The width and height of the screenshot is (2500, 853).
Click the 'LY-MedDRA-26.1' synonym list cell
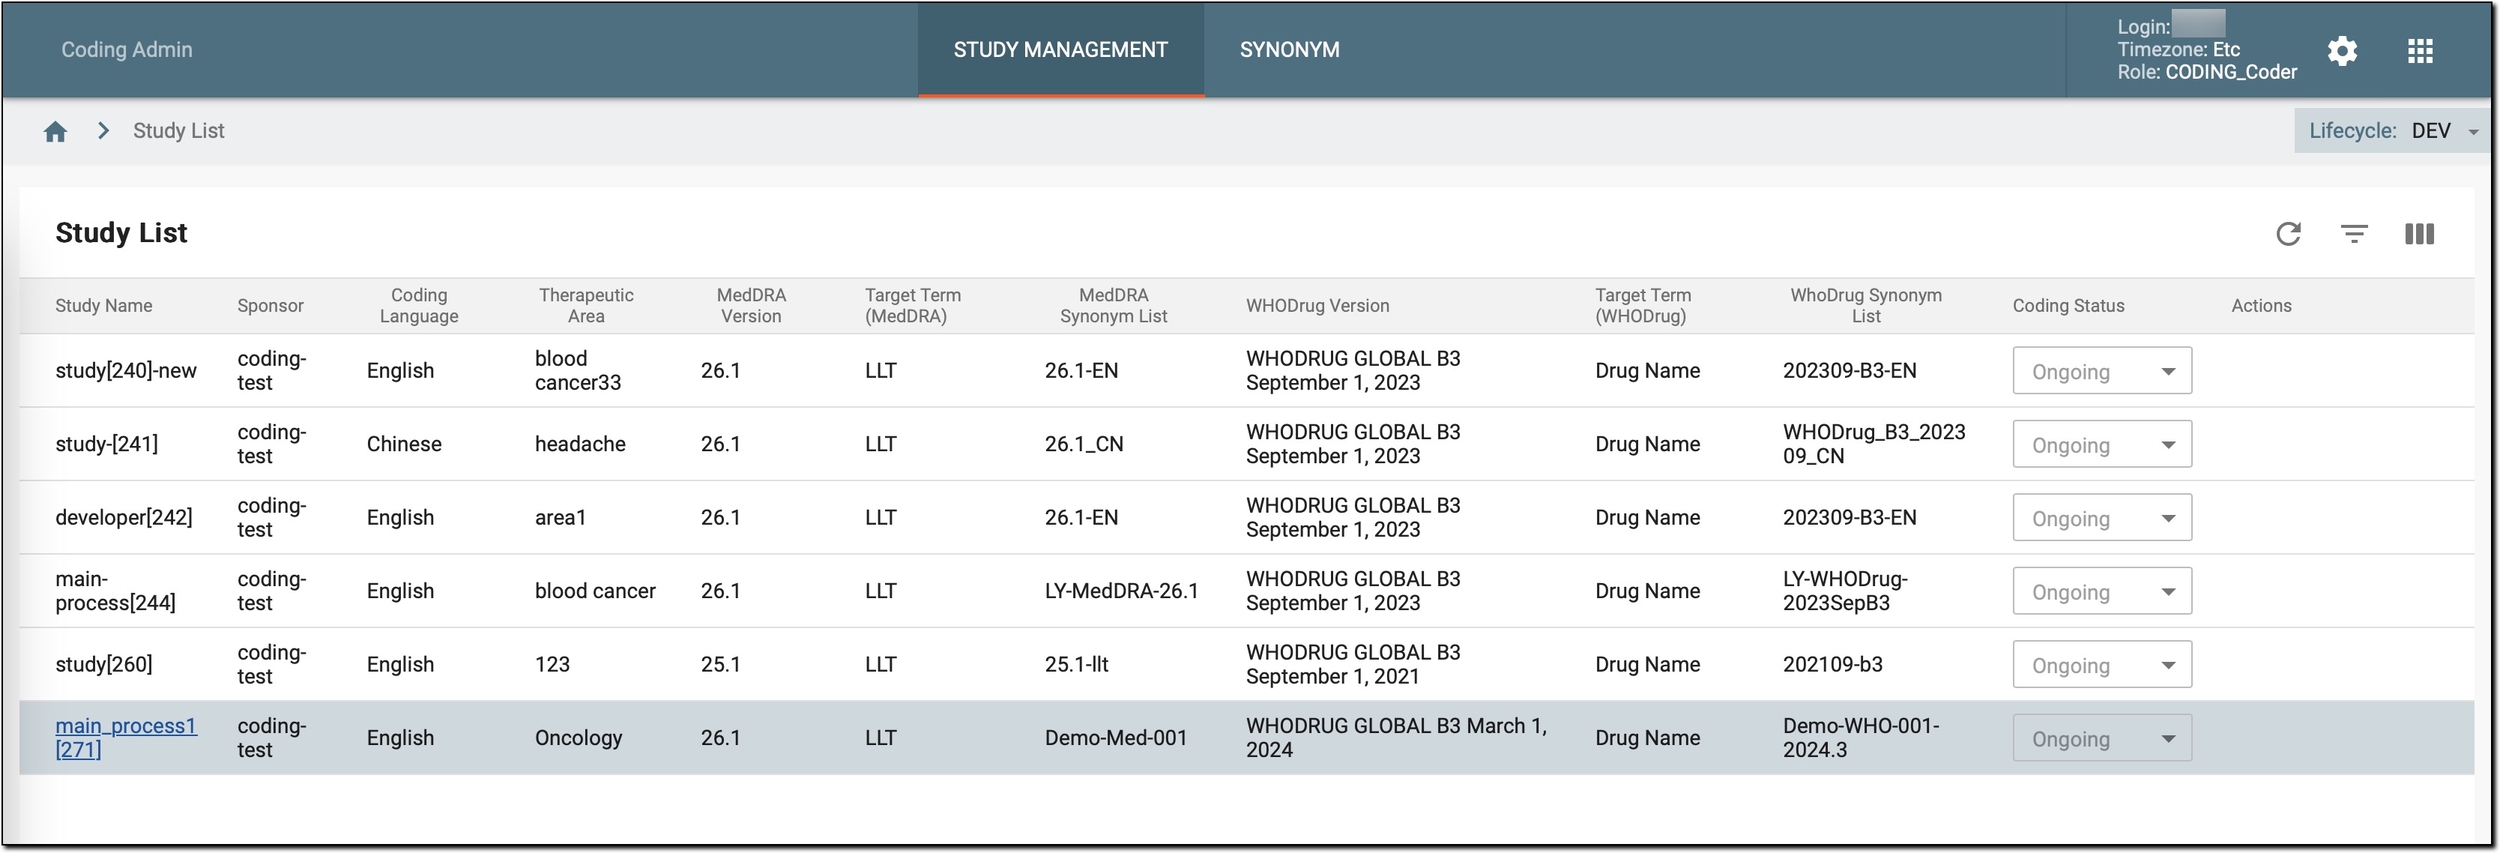[1121, 591]
